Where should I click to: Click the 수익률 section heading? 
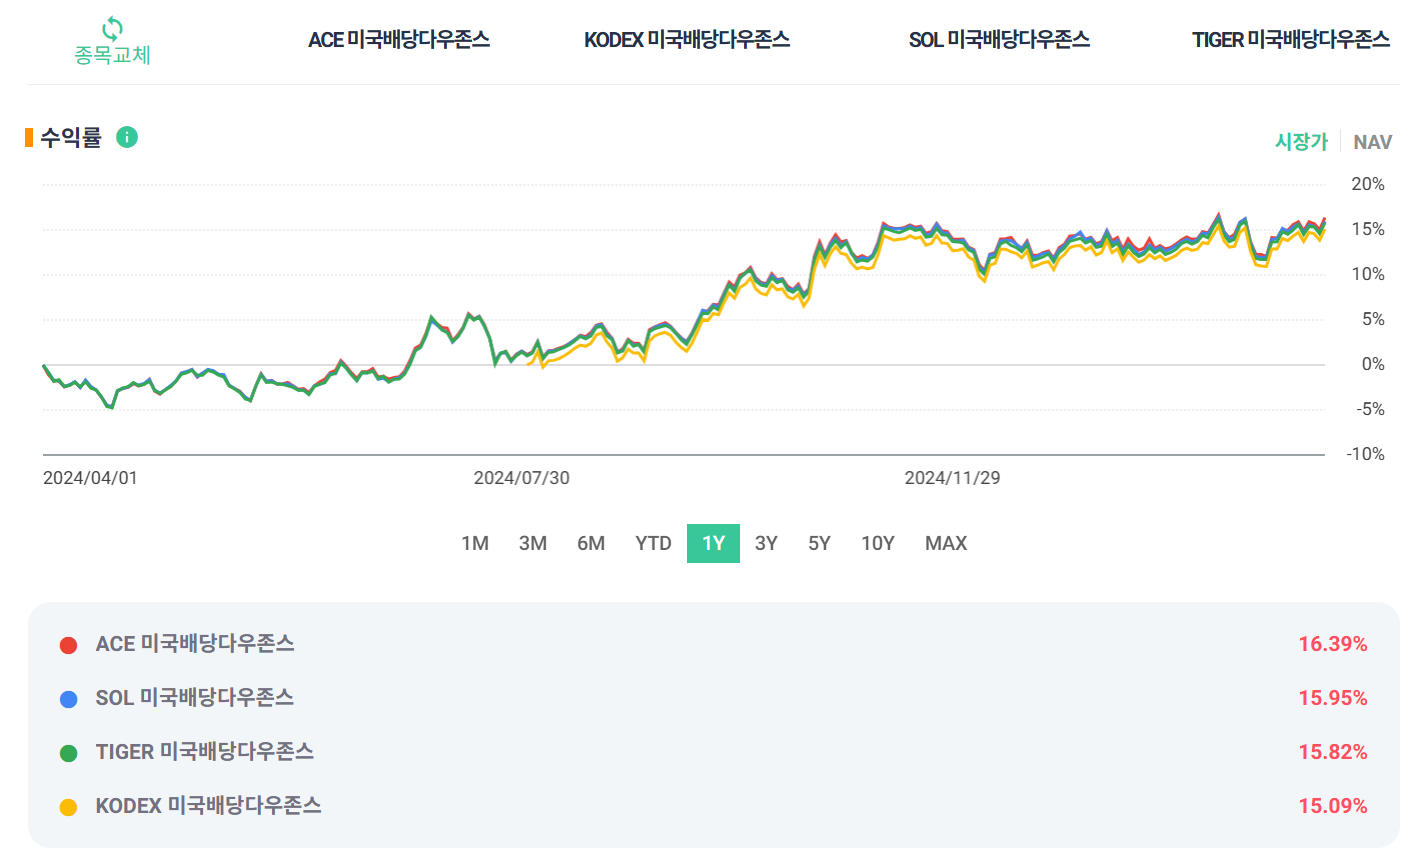[71, 137]
